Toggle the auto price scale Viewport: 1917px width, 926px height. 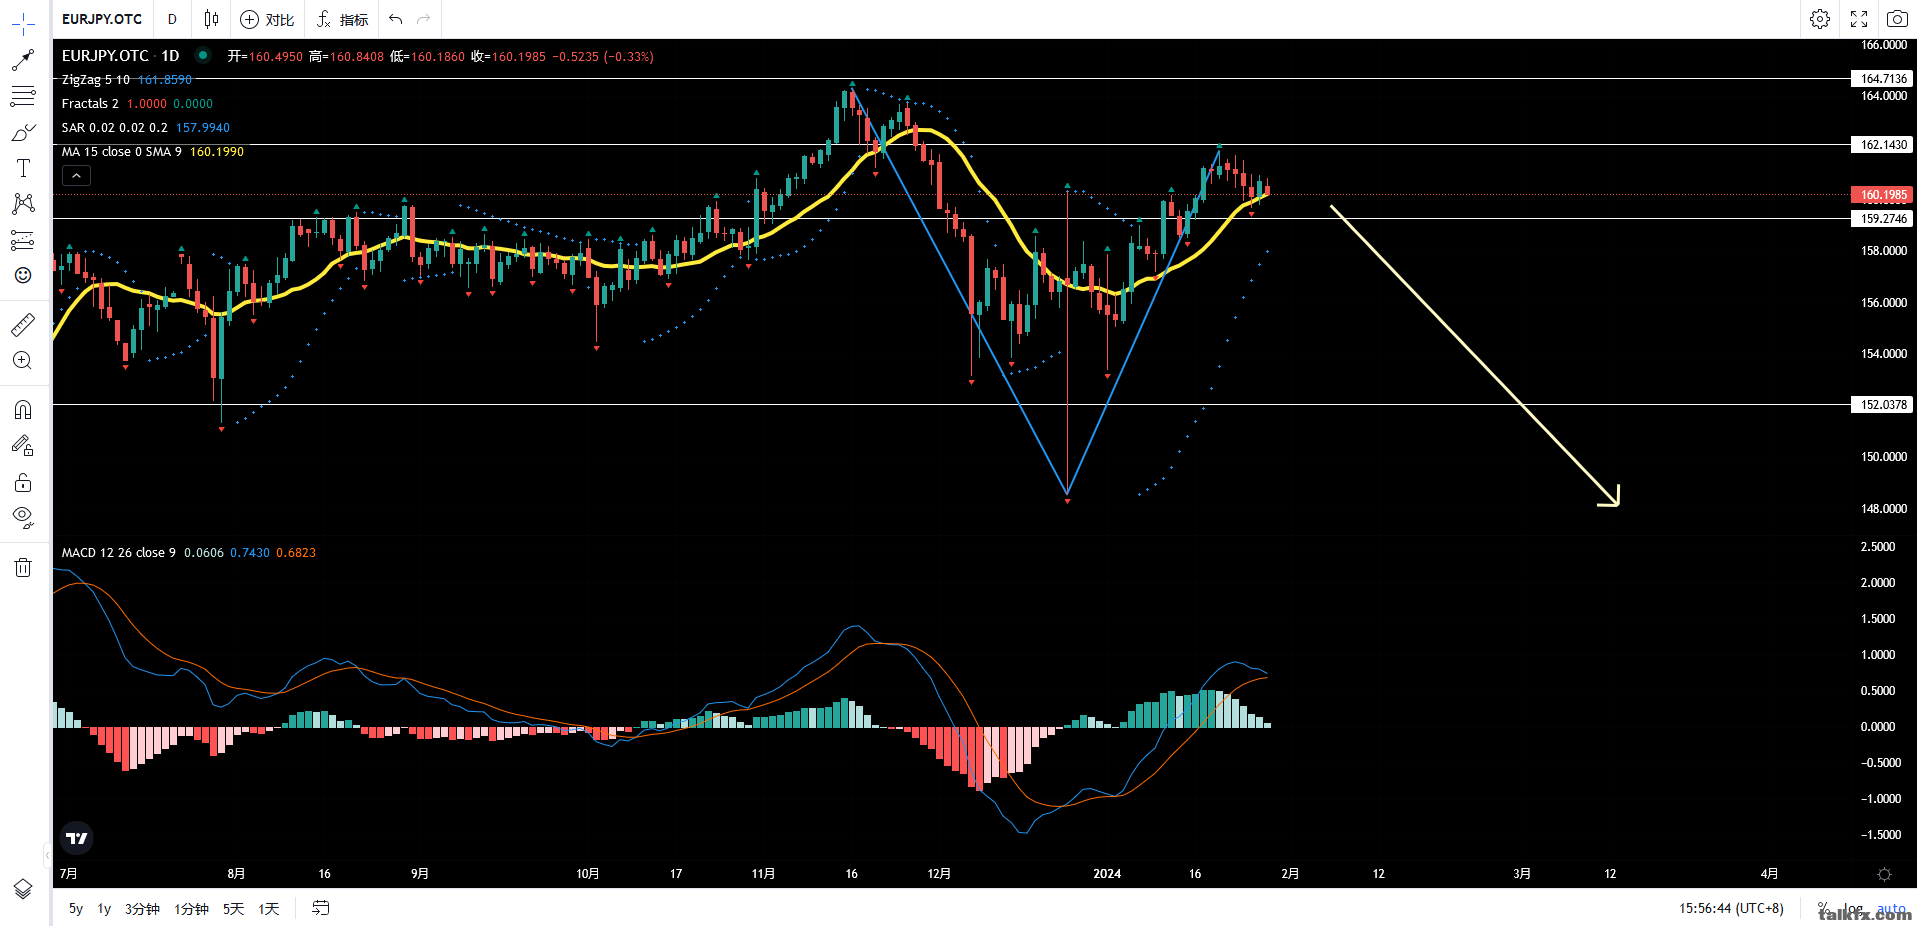tap(1891, 909)
